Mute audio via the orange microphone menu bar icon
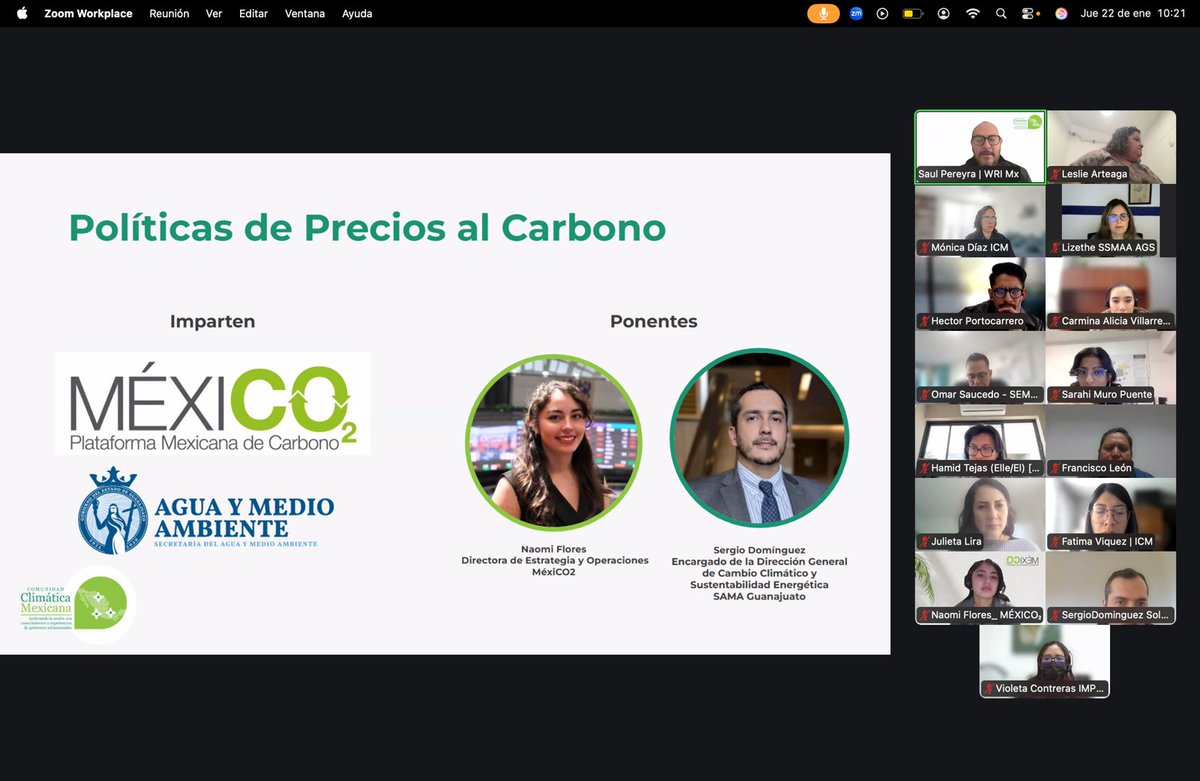The width and height of the screenshot is (1200, 781). [x=822, y=13]
